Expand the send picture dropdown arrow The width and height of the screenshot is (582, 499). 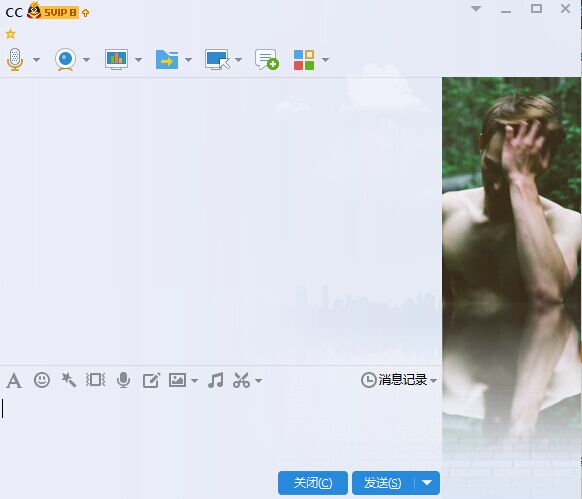(194, 381)
